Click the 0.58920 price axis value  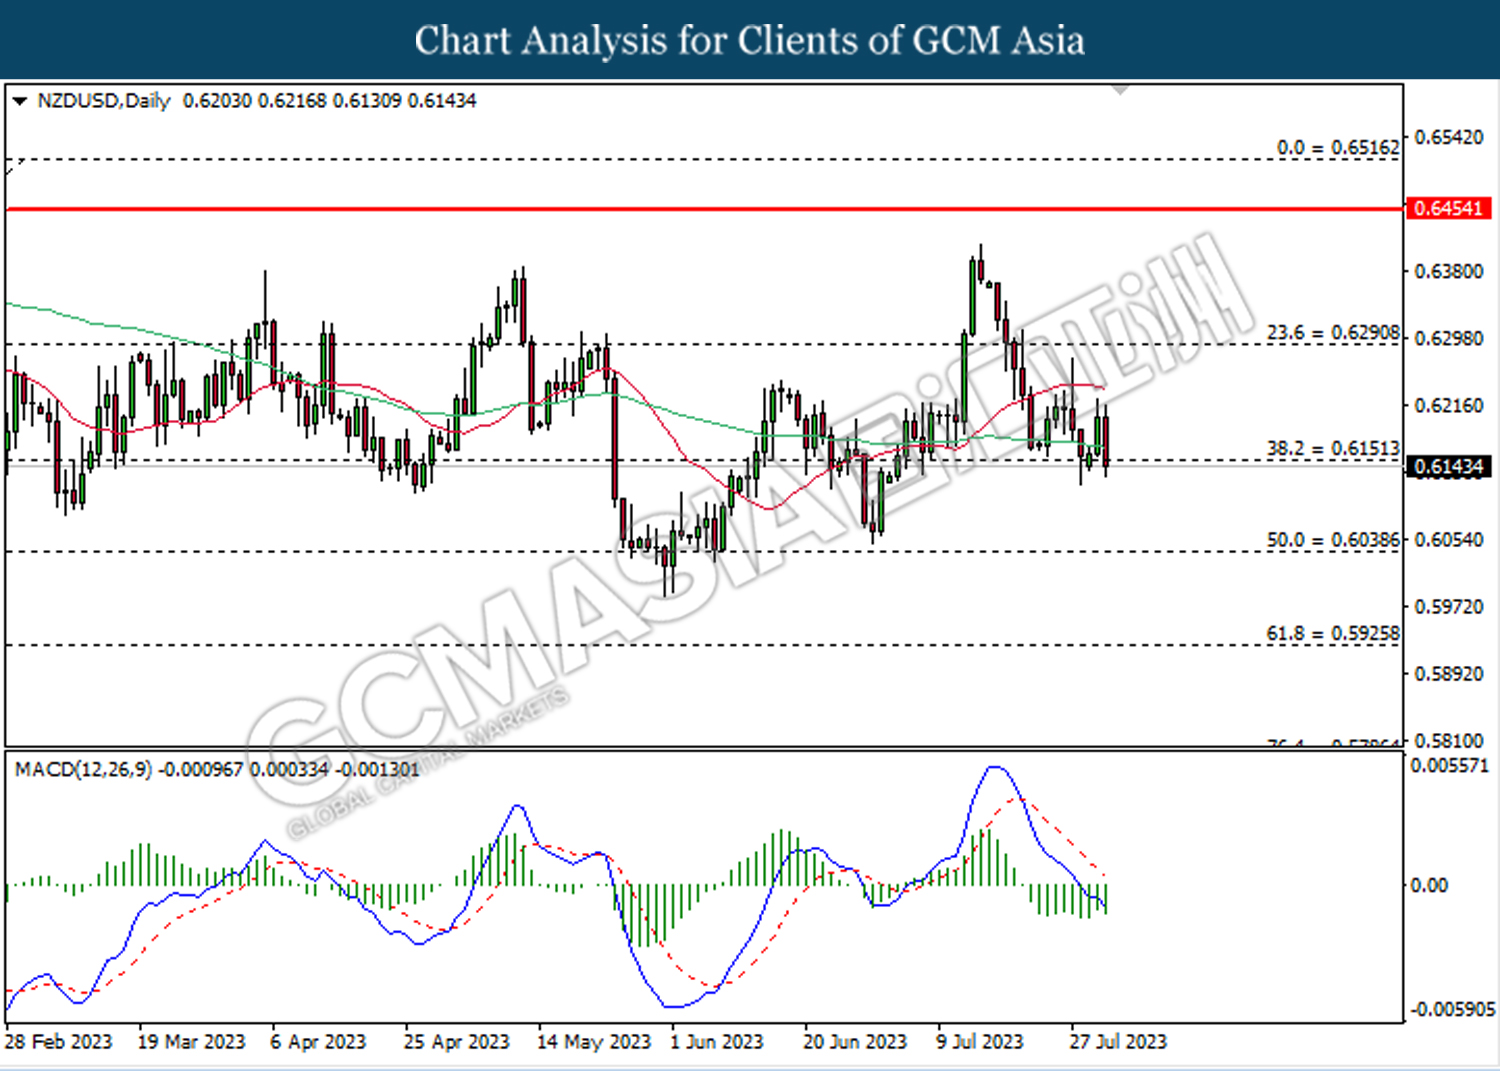point(1449,673)
